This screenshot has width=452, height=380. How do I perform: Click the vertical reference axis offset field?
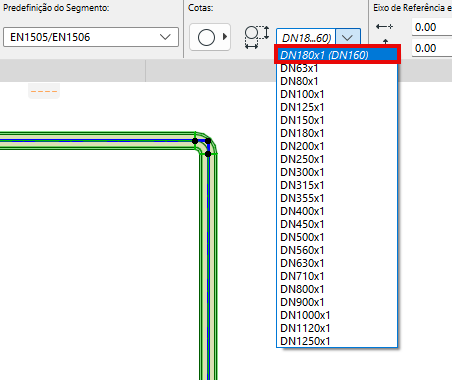432,48
